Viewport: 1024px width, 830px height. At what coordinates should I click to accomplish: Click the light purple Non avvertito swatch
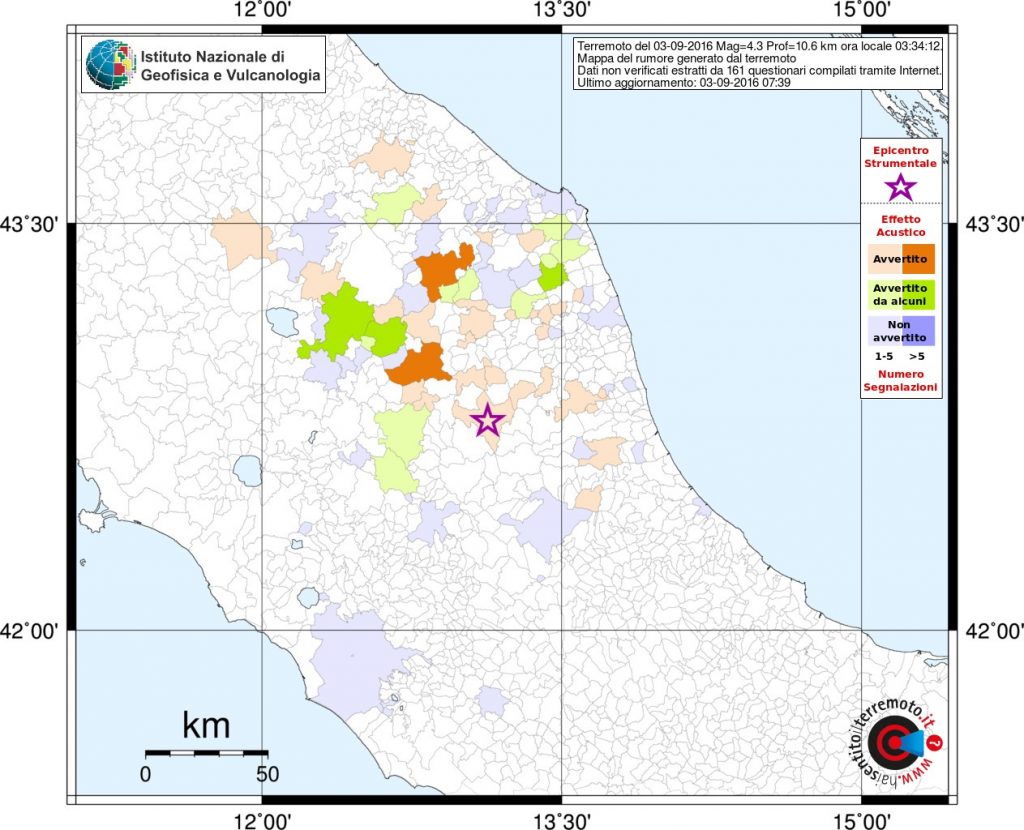point(885,331)
